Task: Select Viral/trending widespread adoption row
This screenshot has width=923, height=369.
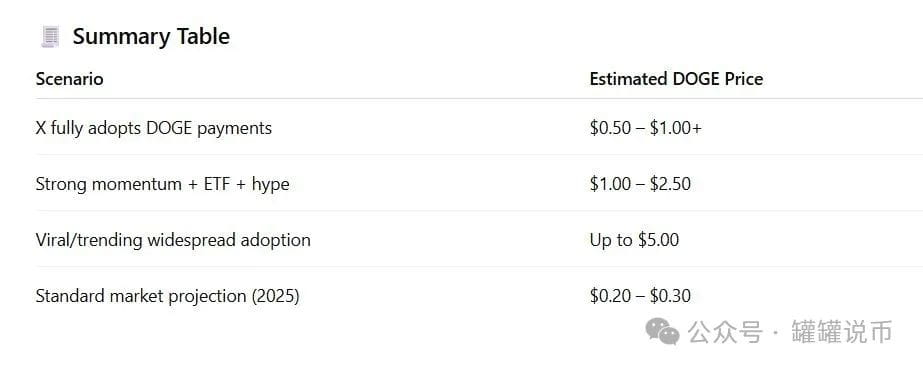Action: click(x=479, y=239)
